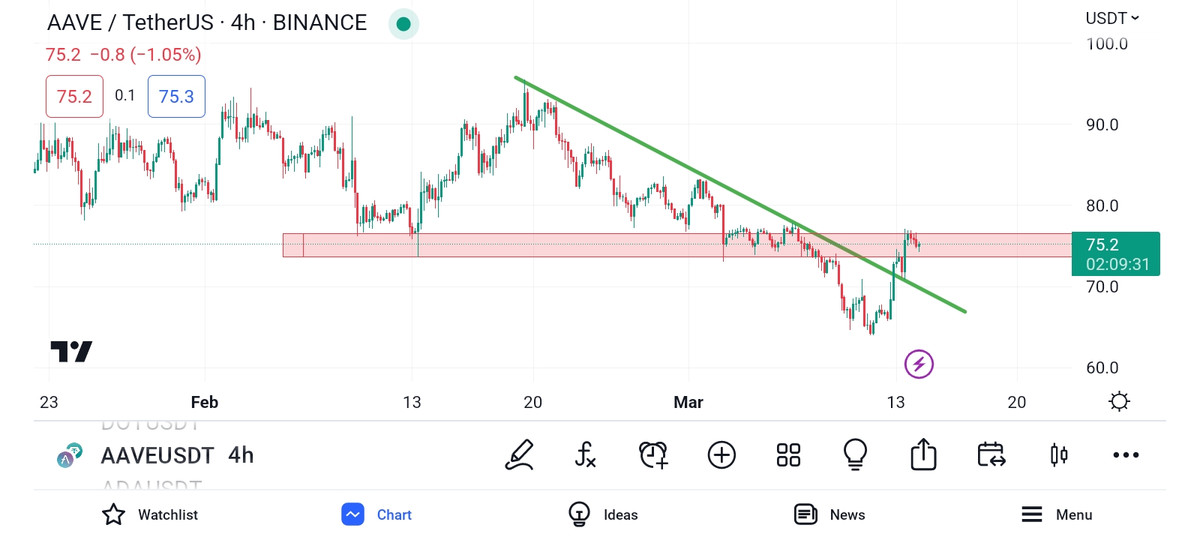Click the blue 75.3 buy price button
Screen dimensions: 1200x540
coord(176,96)
